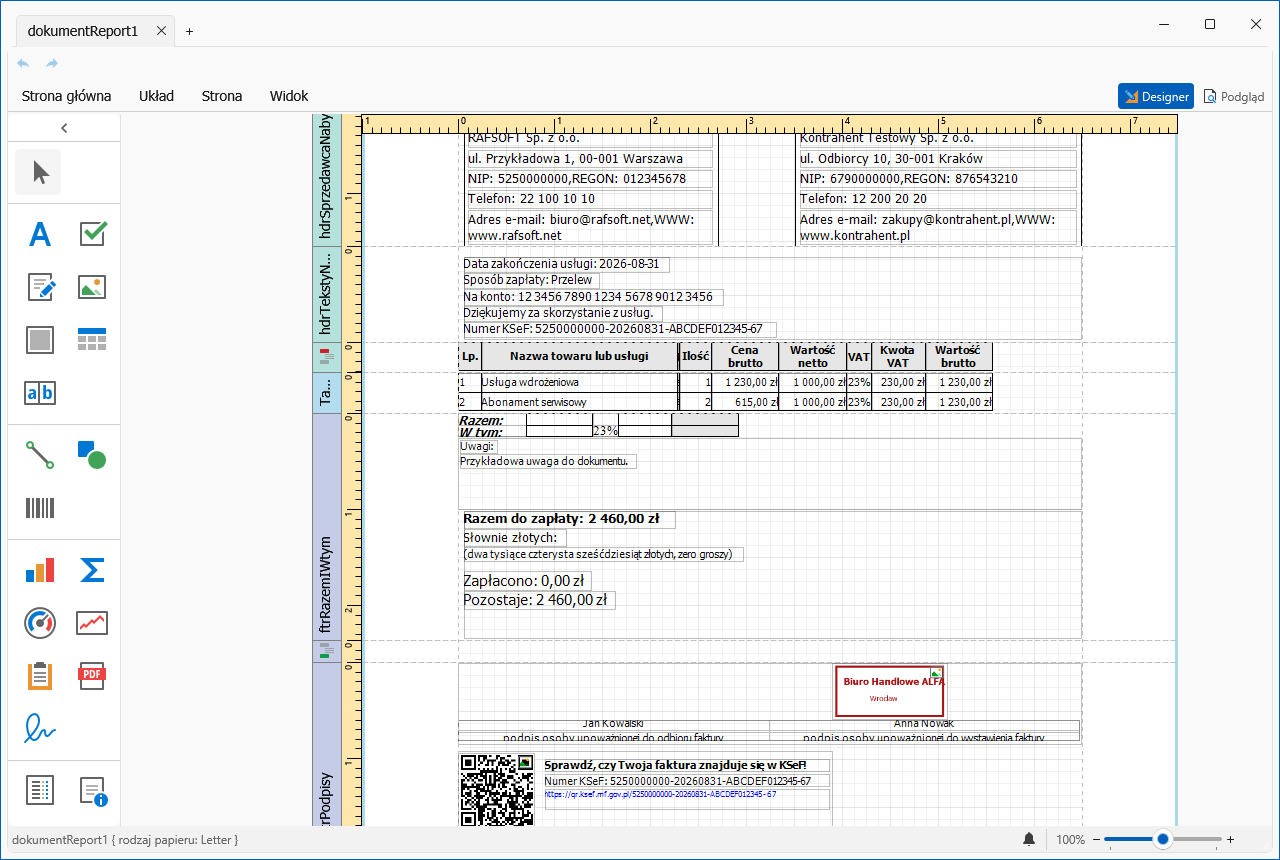Select the Check Box control tool
Viewport: 1280px width, 860px height.
click(x=92, y=234)
